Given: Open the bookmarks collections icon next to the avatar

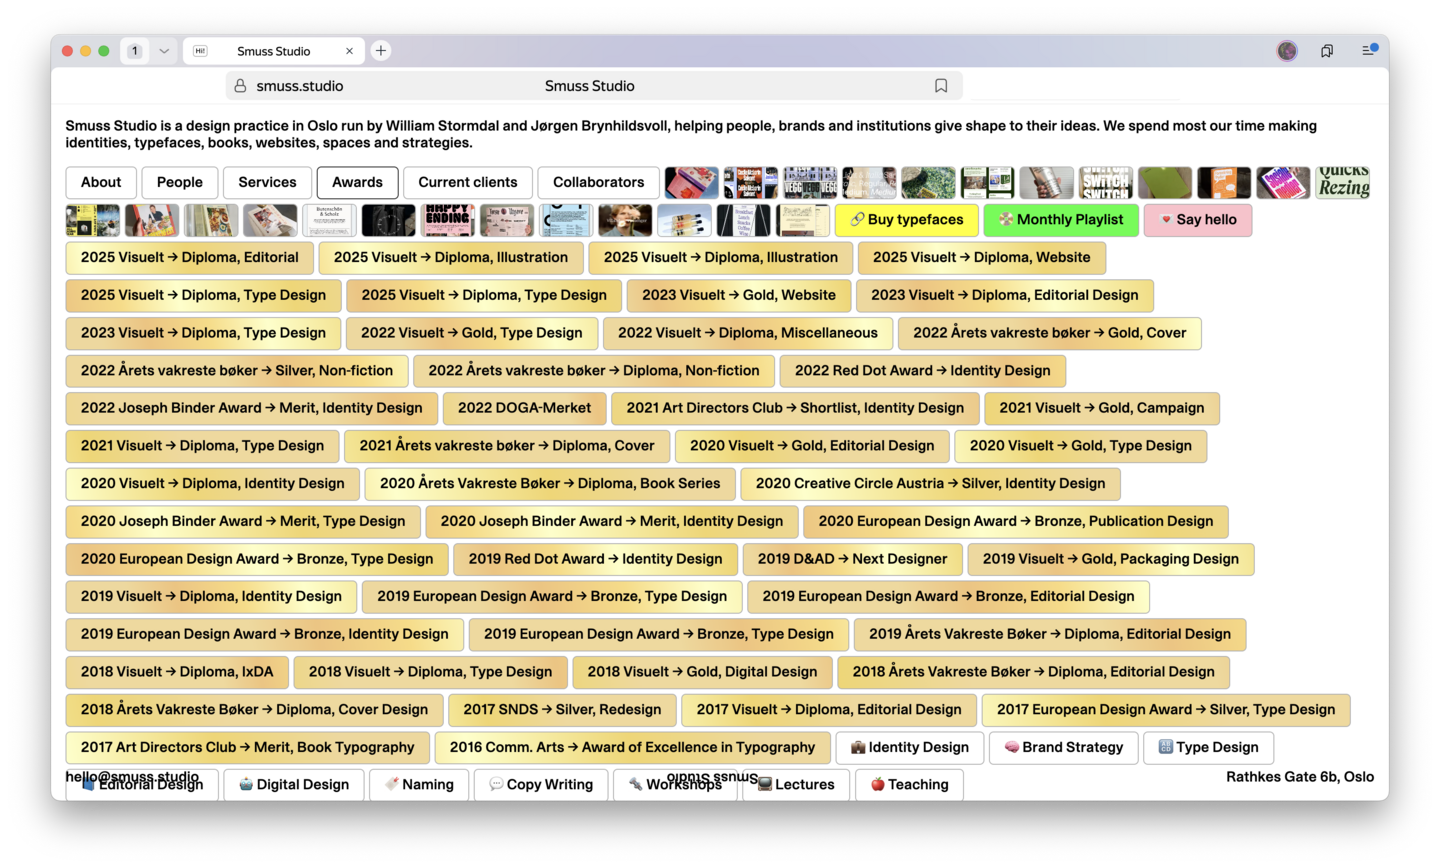Looking at the screenshot, I should [1327, 51].
